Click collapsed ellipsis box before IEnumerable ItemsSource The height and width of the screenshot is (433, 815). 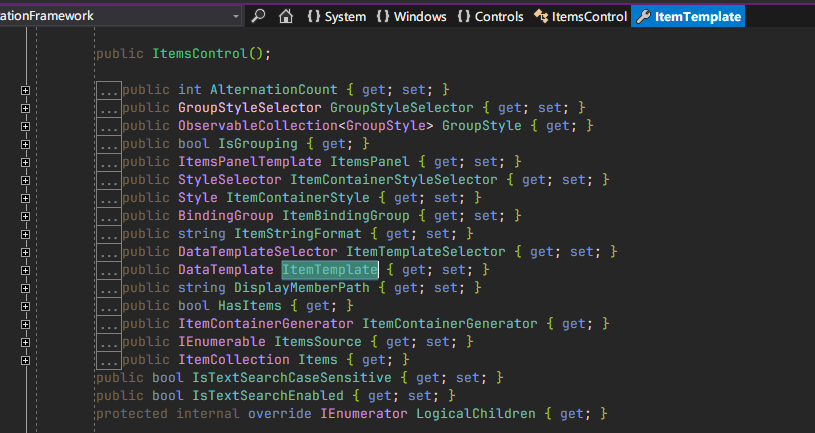coord(109,342)
